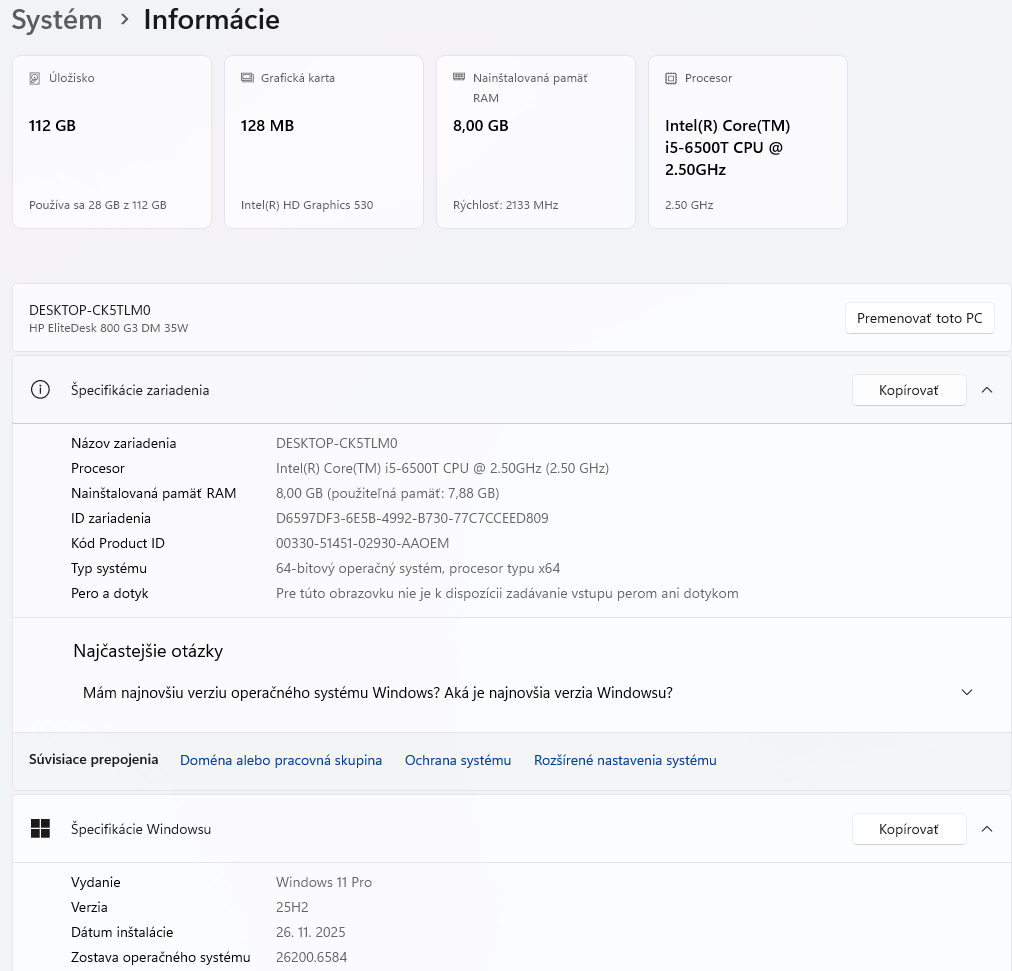Click the ID zariadenia value text

412,518
